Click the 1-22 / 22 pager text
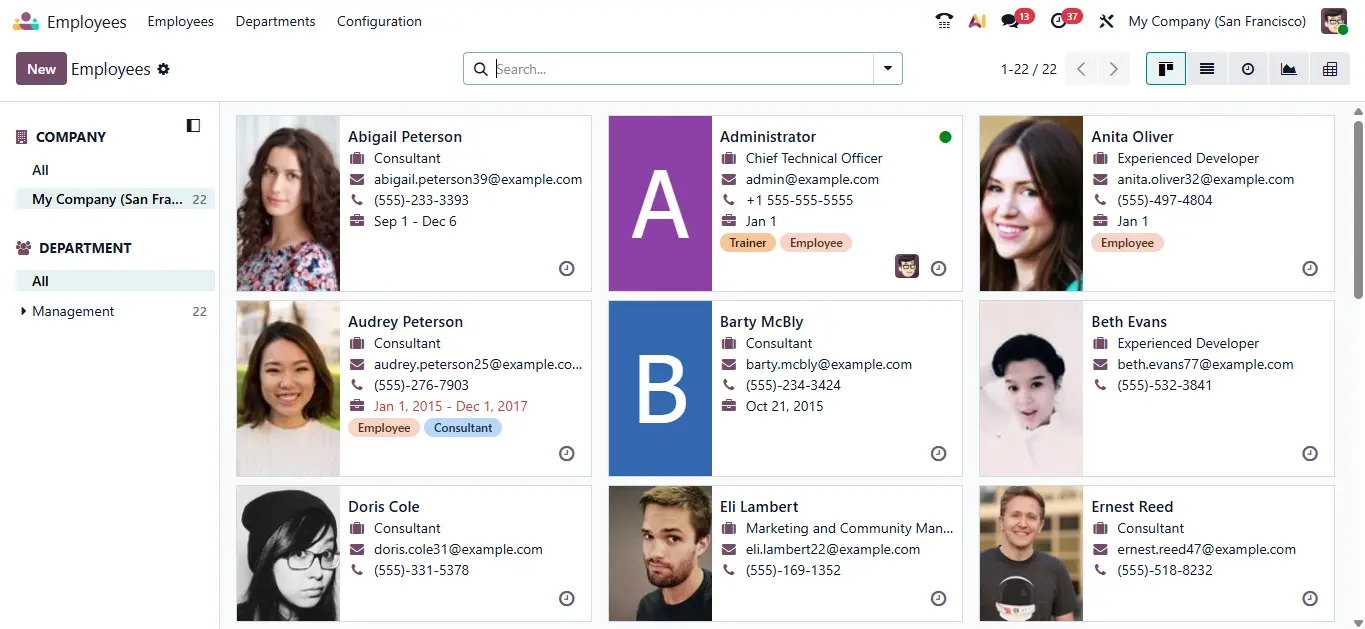The height and width of the screenshot is (629, 1365). 1028,69
